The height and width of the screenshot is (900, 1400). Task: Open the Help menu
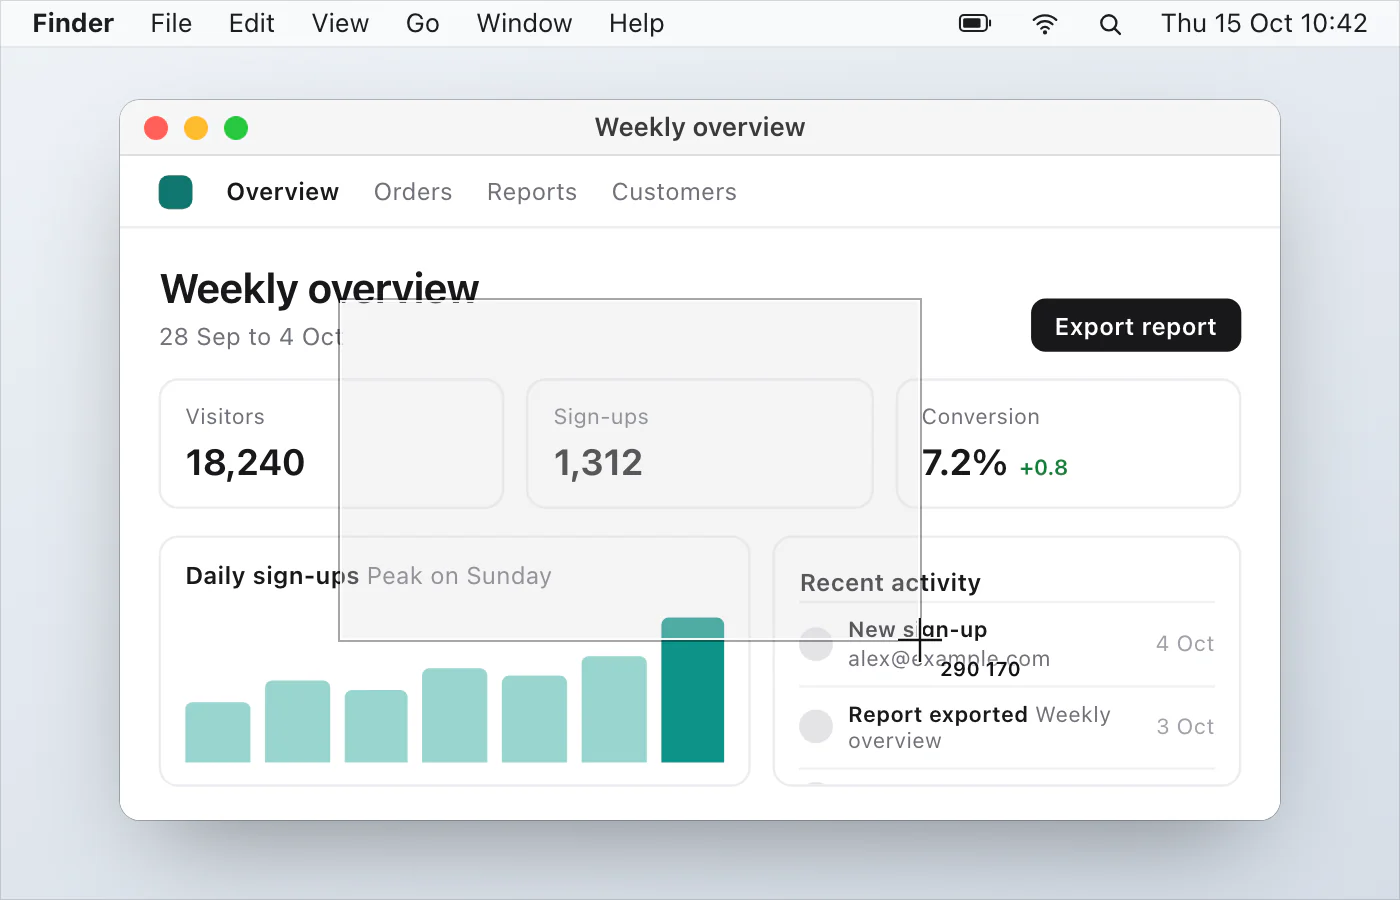(636, 23)
